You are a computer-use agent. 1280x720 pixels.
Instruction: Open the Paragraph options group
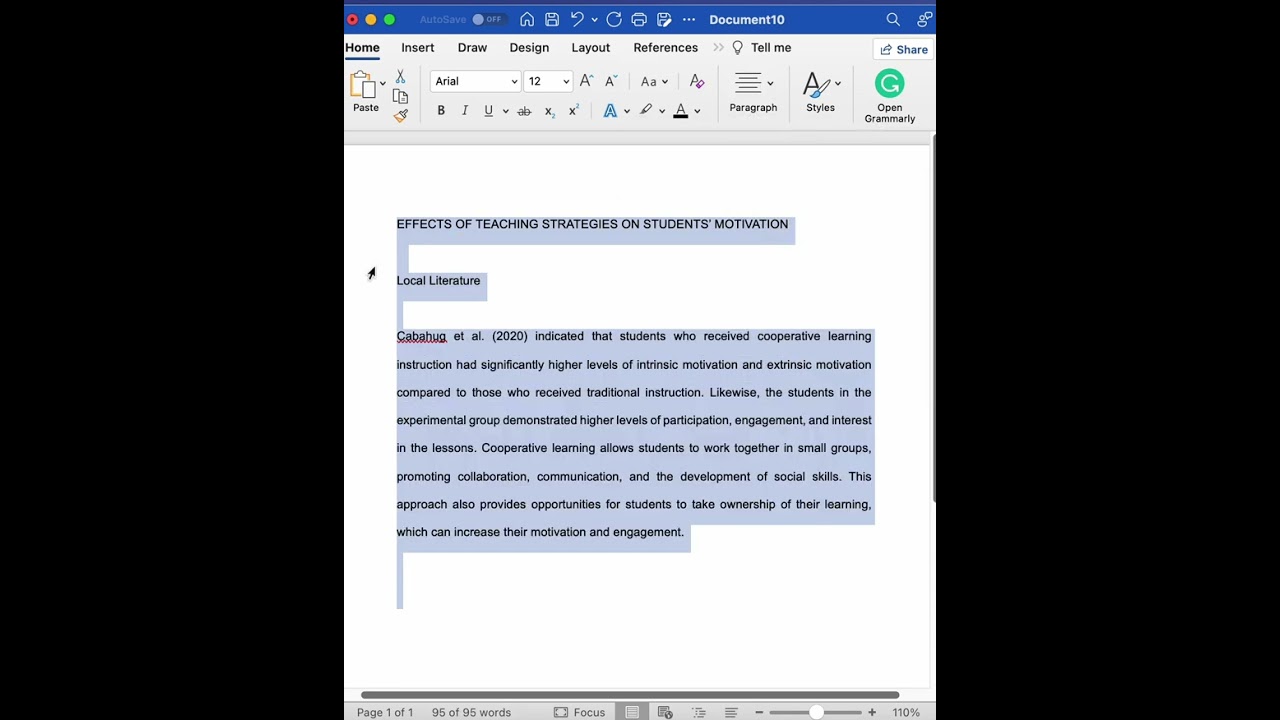coord(753,92)
